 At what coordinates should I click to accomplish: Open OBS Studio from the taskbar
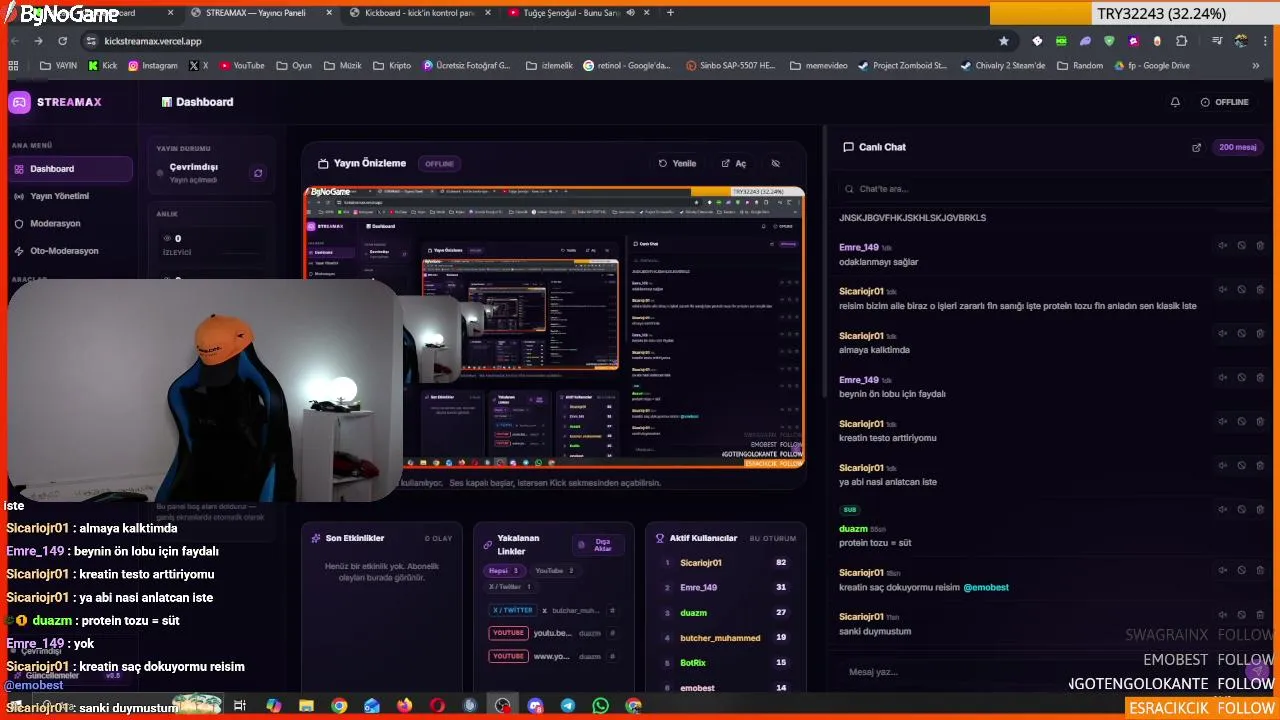click(502, 705)
